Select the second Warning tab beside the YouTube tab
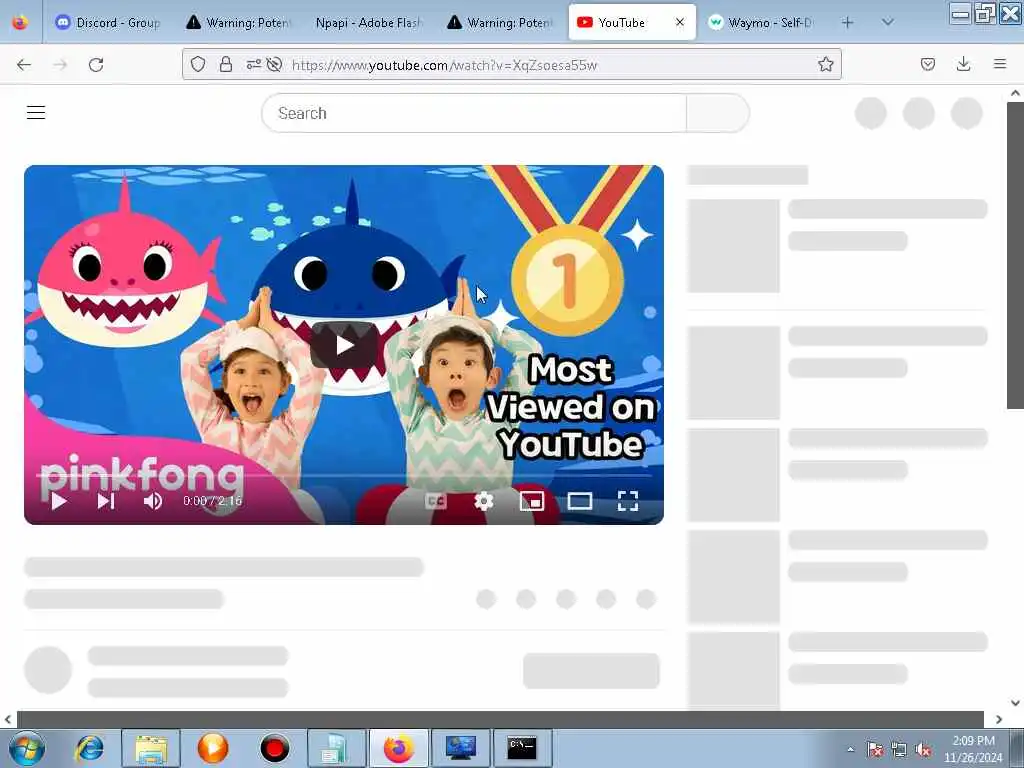The height and width of the screenshot is (768, 1024). pyautogui.click(x=500, y=23)
